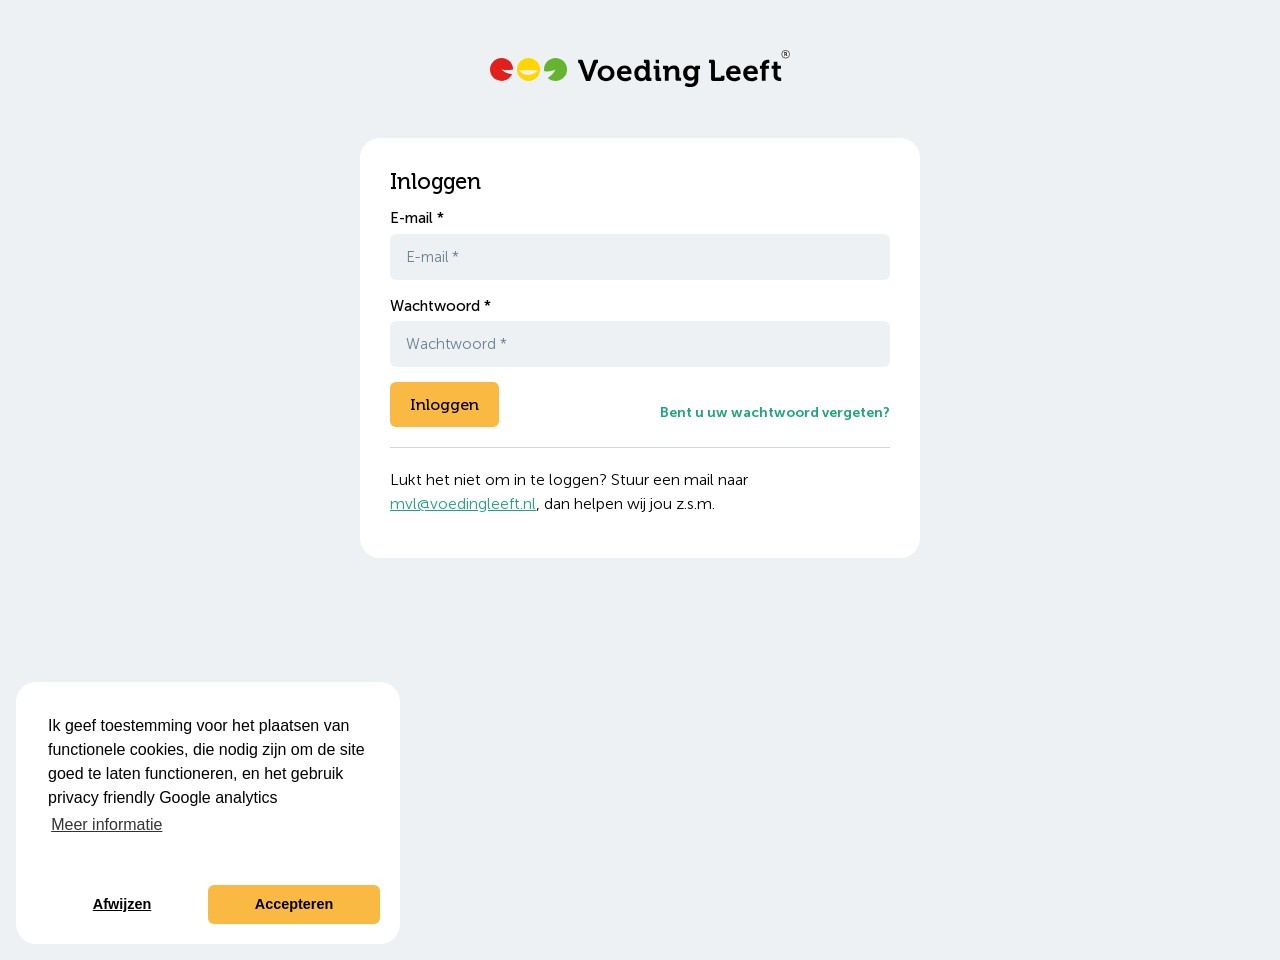The height and width of the screenshot is (960, 1280).
Task: Click the Voeding Leeft logo text
Action: pyautogui.click(x=679, y=71)
